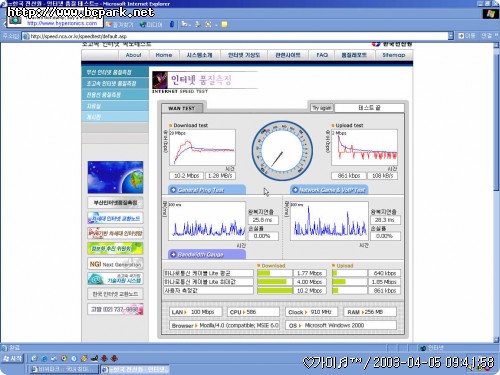The height and width of the screenshot is (375, 500).
Task: Click the Windows logo throbber icon
Action: point(490,14)
